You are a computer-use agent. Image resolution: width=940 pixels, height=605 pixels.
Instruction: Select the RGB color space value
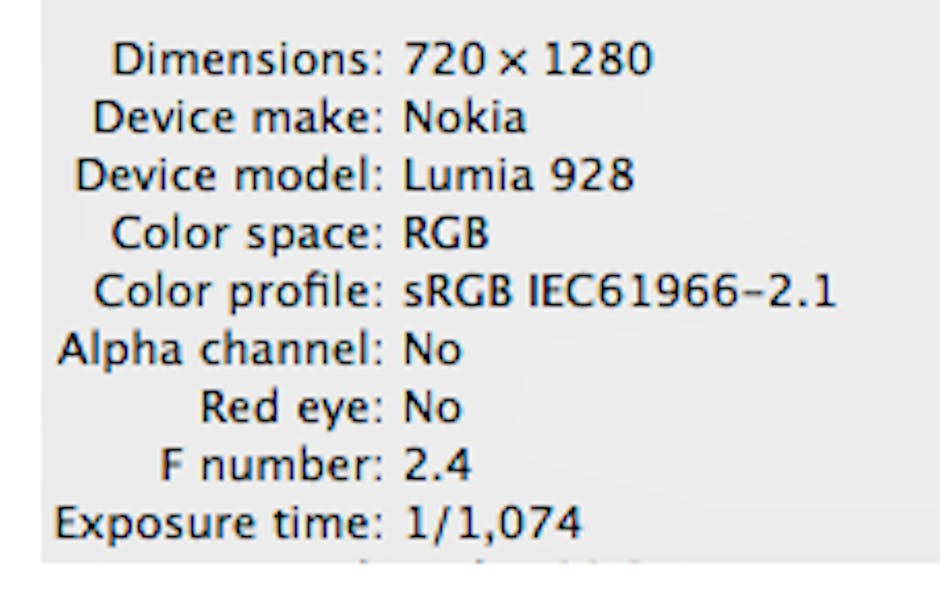pyautogui.click(x=446, y=234)
